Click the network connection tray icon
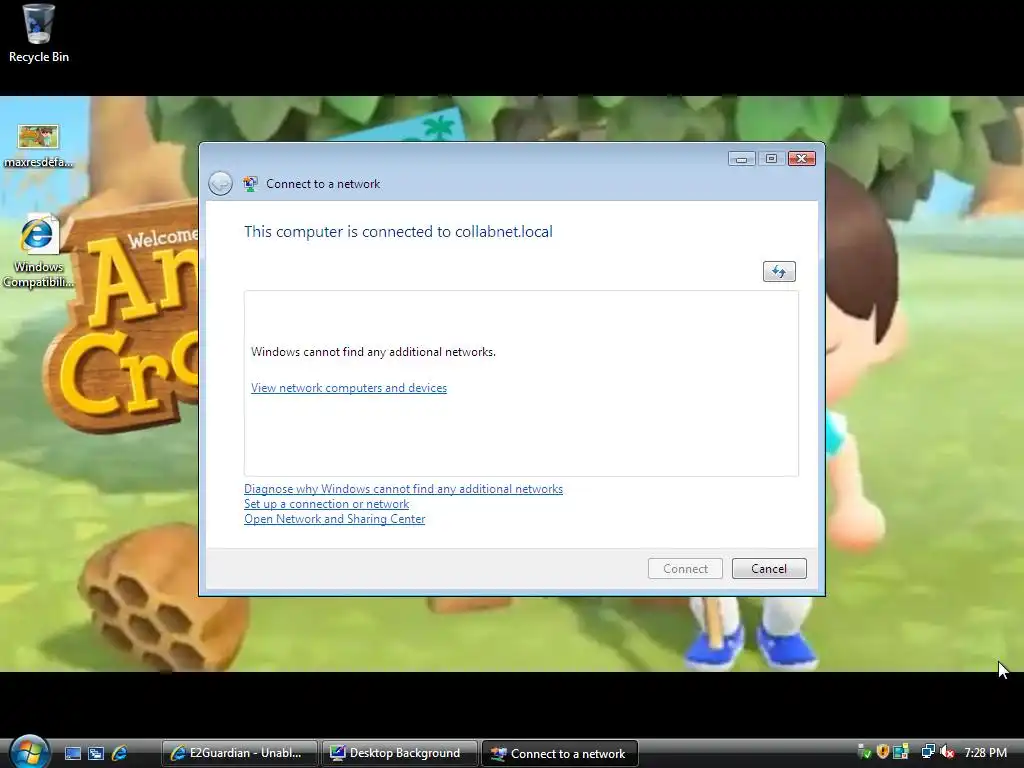The height and width of the screenshot is (768, 1024). pos(928,752)
